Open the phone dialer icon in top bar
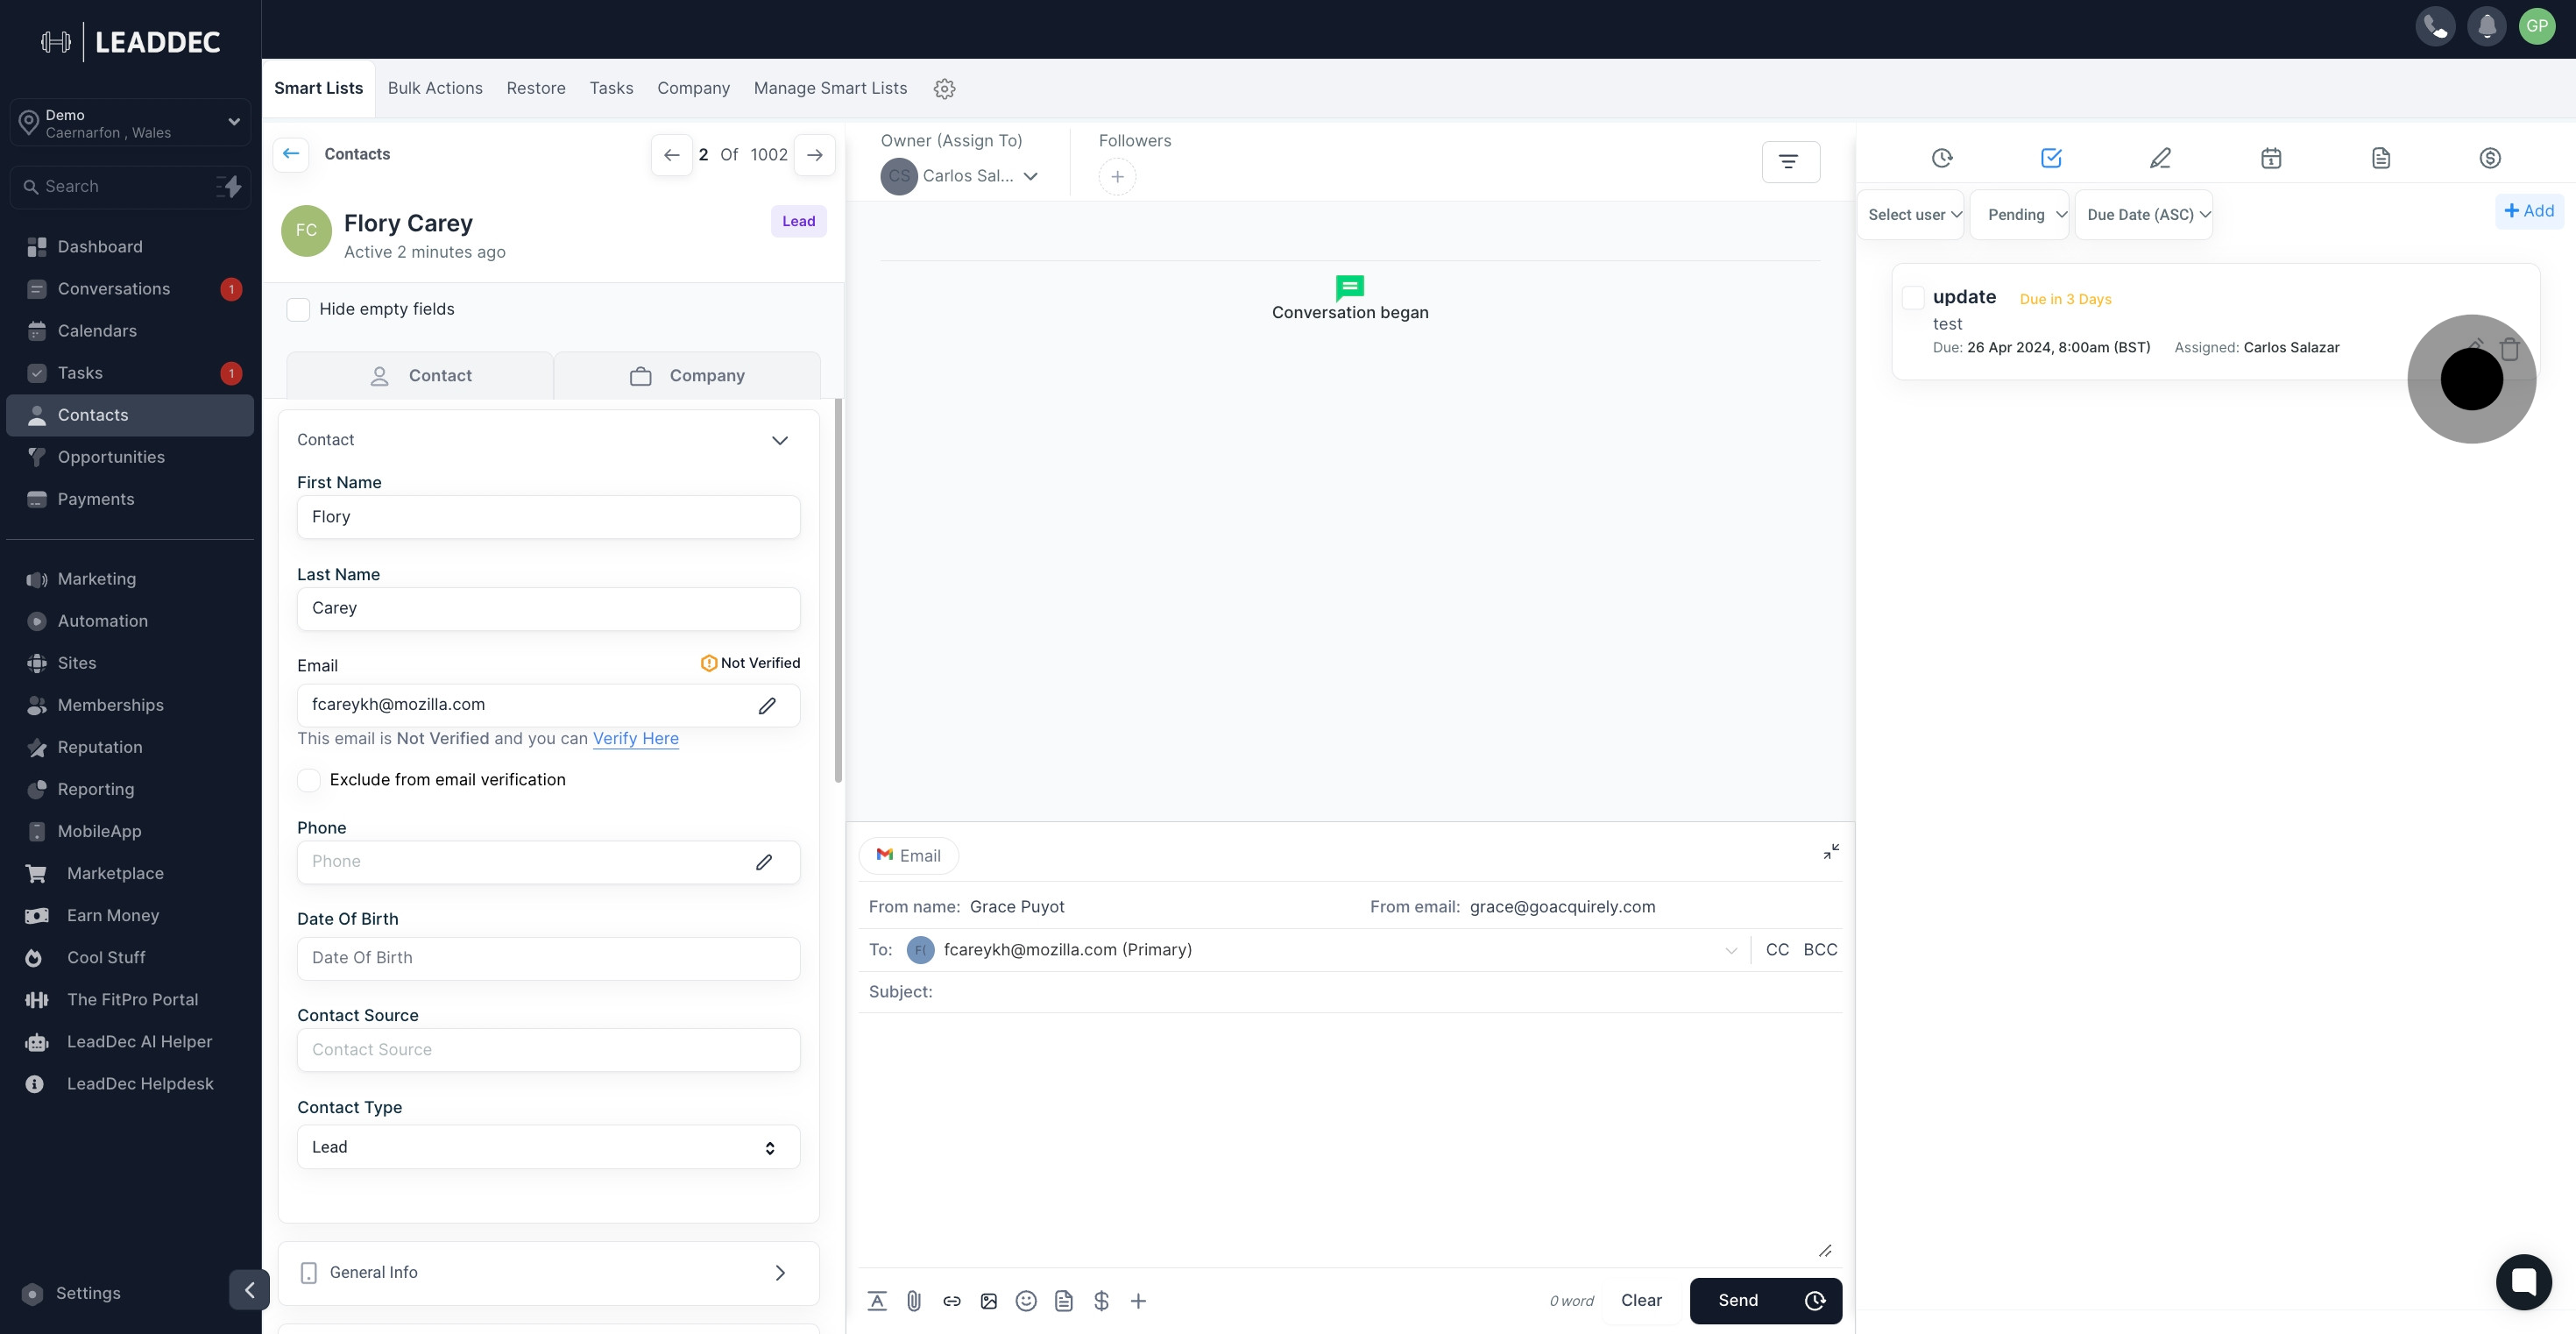The image size is (2576, 1334). [x=2435, y=27]
